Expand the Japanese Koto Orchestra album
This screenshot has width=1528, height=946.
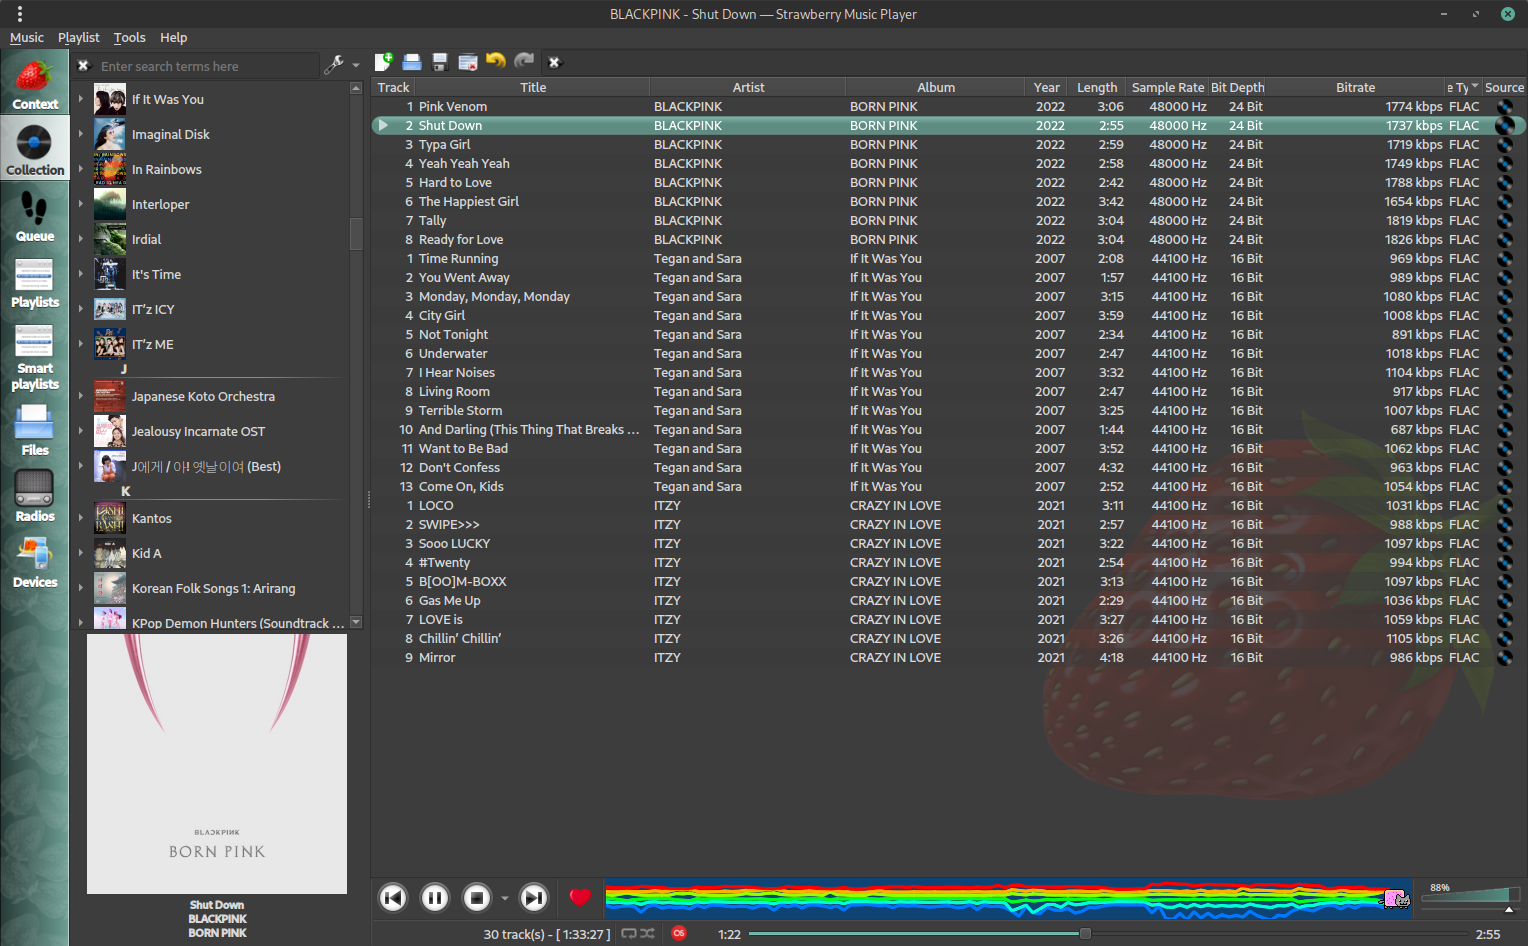point(81,396)
